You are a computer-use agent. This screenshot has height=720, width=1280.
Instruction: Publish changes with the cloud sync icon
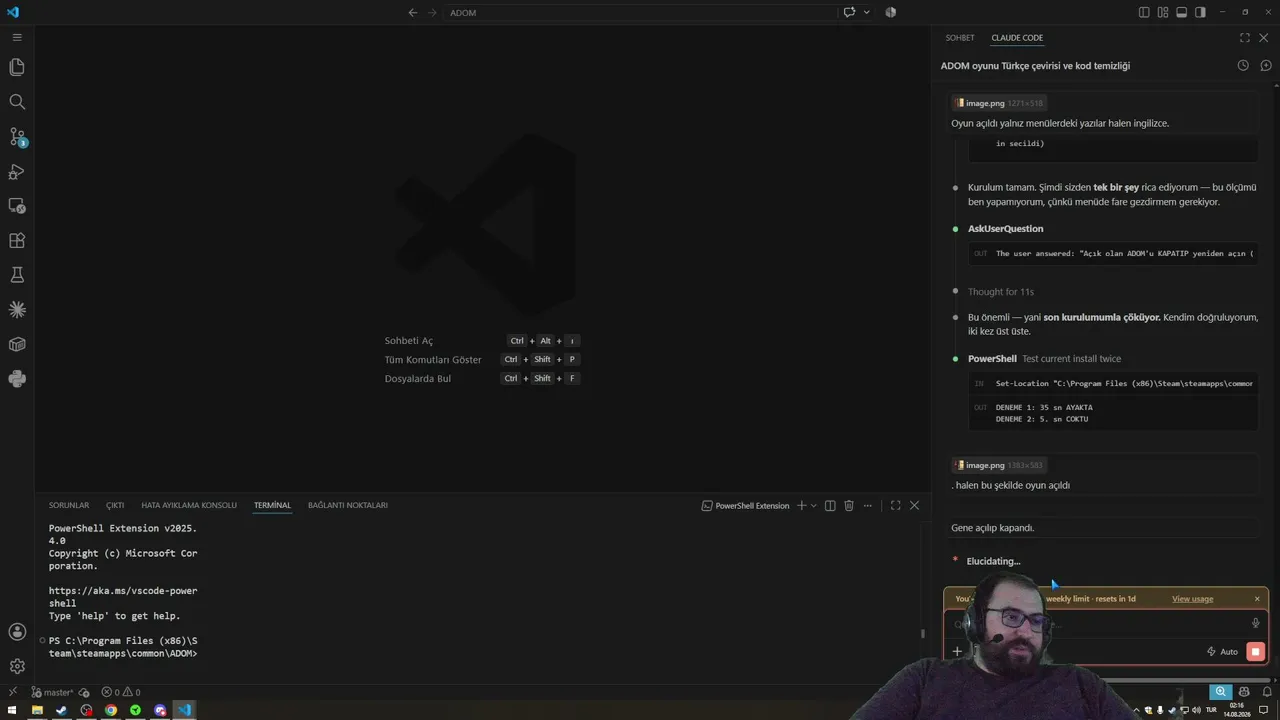click(84, 692)
